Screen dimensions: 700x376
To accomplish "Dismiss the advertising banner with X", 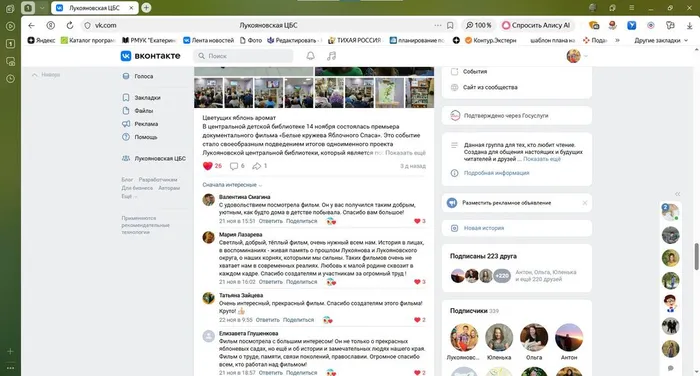I will click(584, 203).
